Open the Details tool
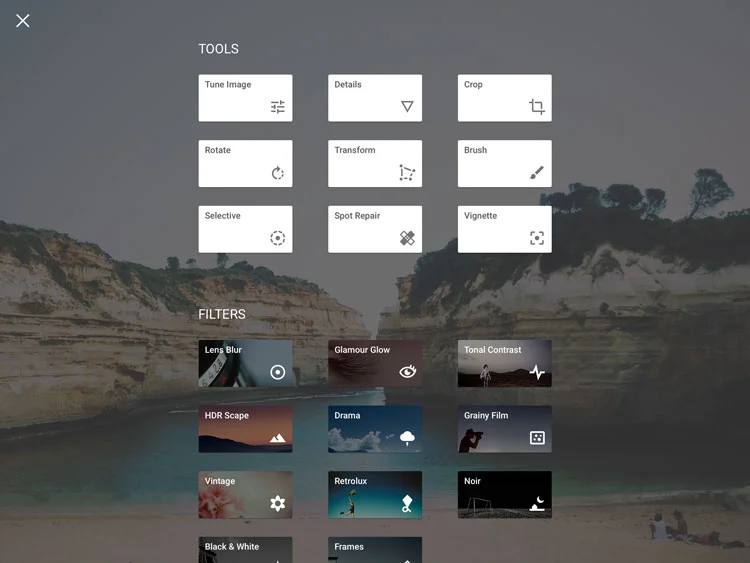Screen dimensions: 750x563 (375, 98)
